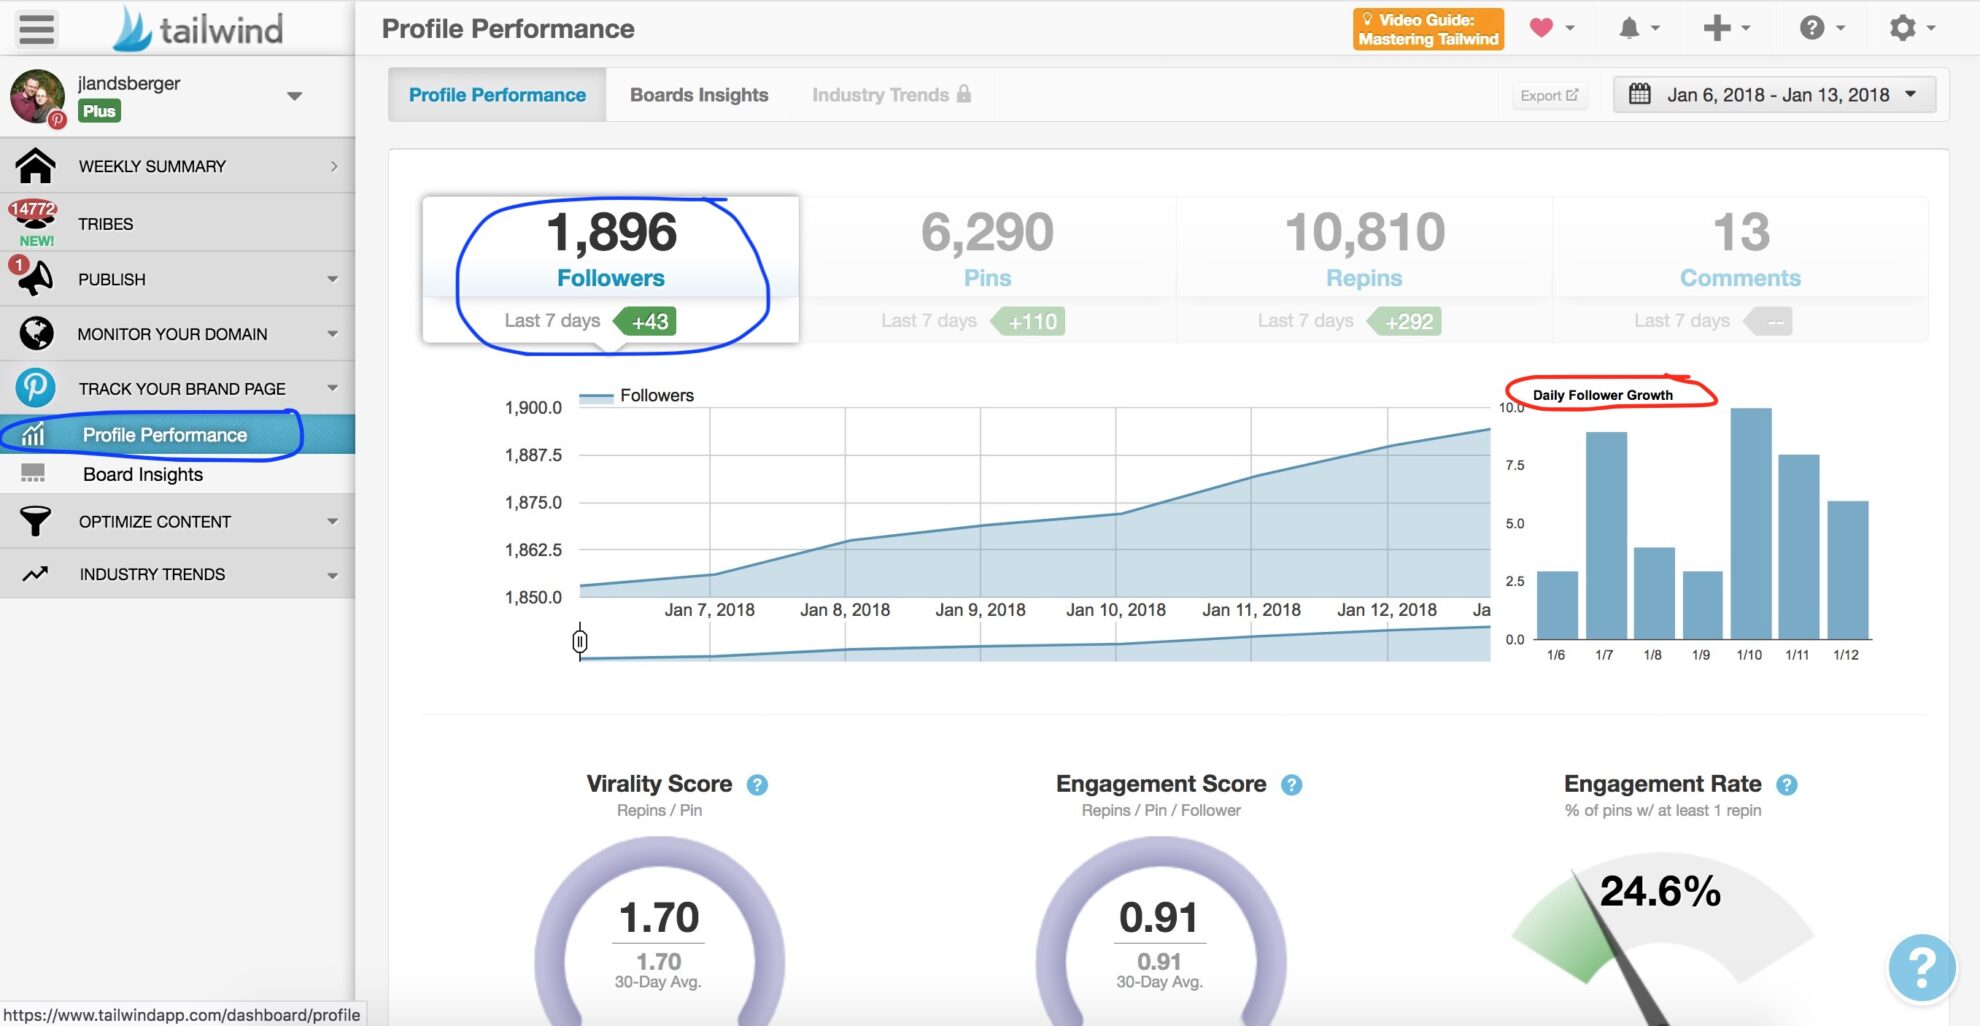Click the Engagement Rate help icon
This screenshot has height=1026, width=1980.
click(1787, 785)
